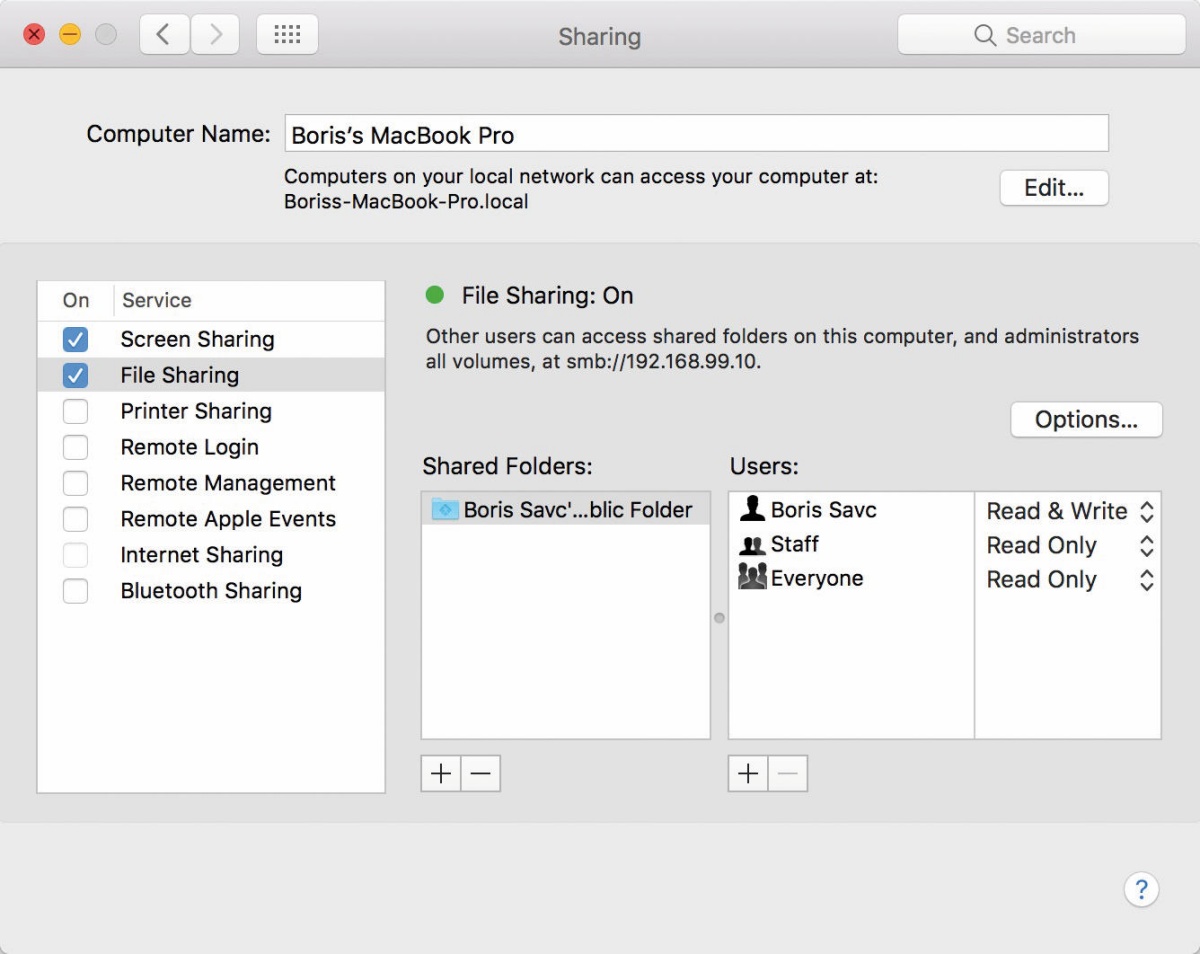The height and width of the screenshot is (954, 1200).
Task: Toggle the Internet Sharing checkbox
Action: [x=75, y=555]
